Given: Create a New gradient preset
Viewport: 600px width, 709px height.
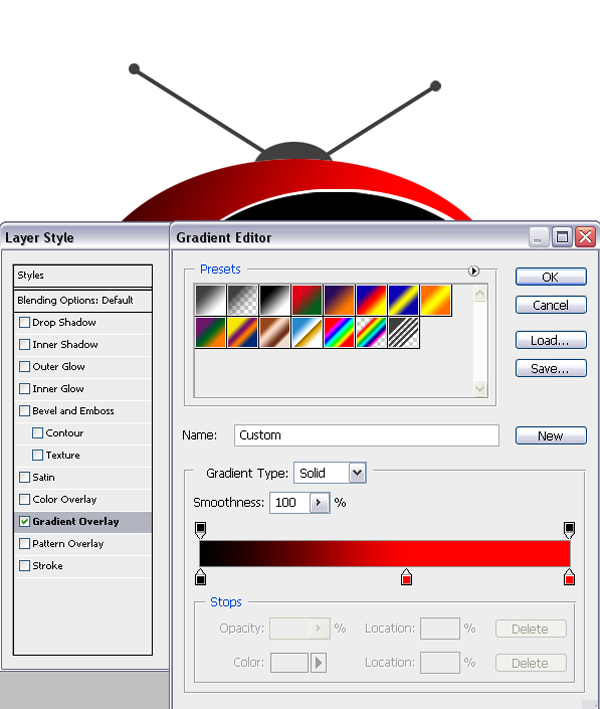Looking at the screenshot, I should tap(551, 435).
